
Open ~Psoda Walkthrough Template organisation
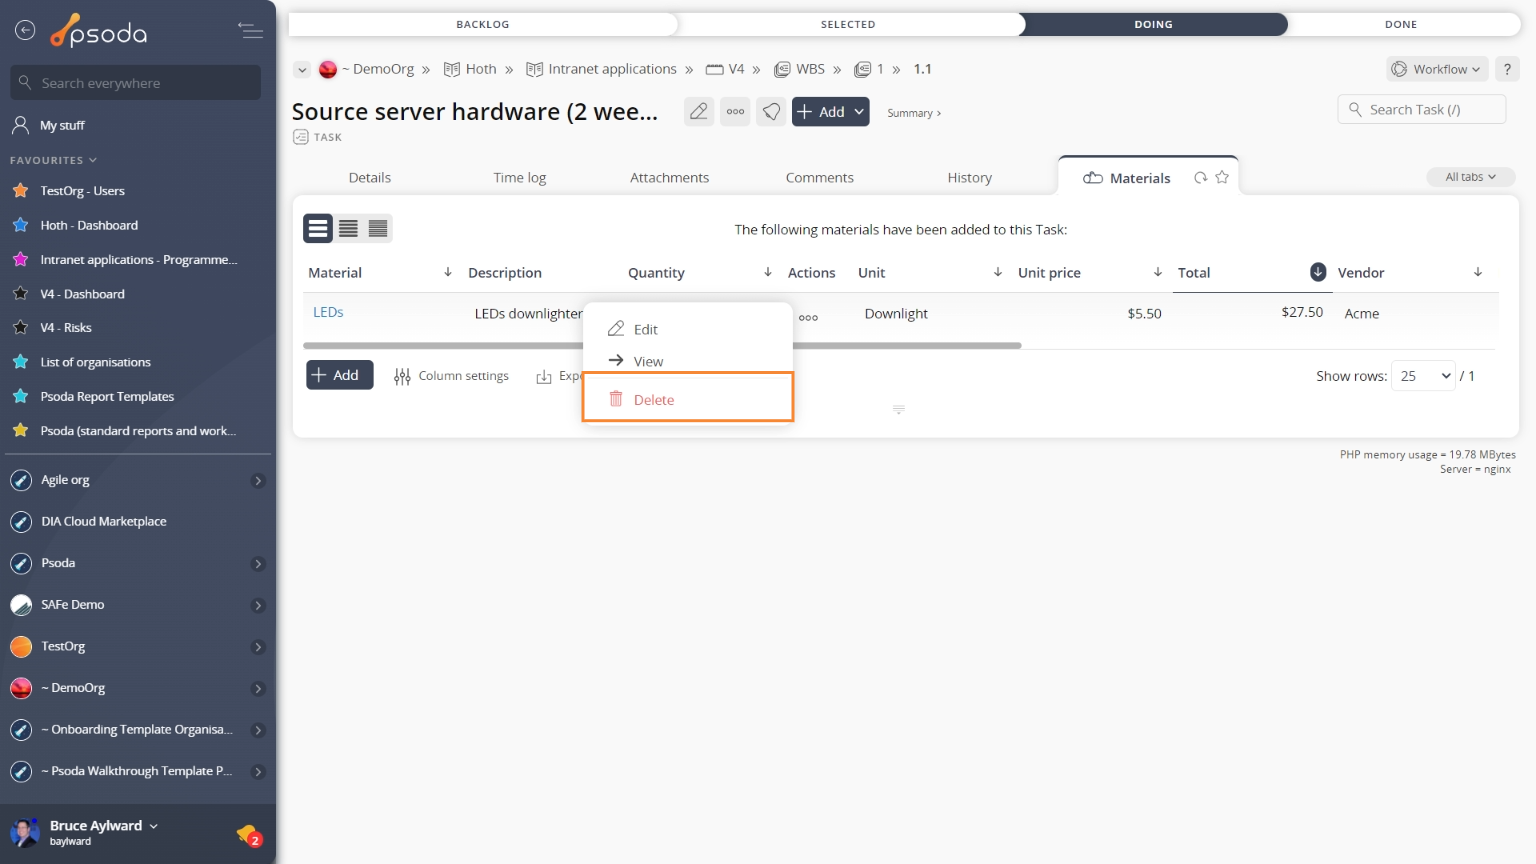point(136,771)
